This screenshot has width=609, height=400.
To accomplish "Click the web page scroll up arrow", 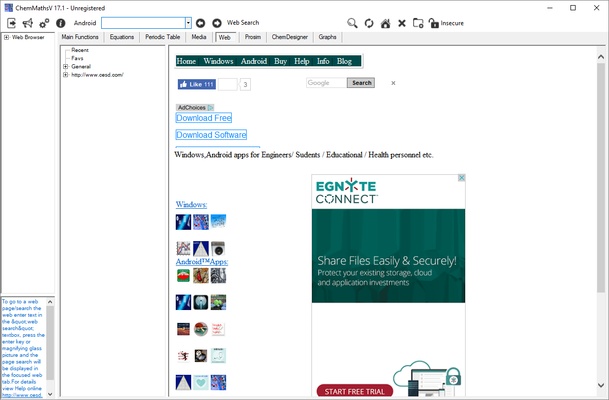I will tap(601, 57).
